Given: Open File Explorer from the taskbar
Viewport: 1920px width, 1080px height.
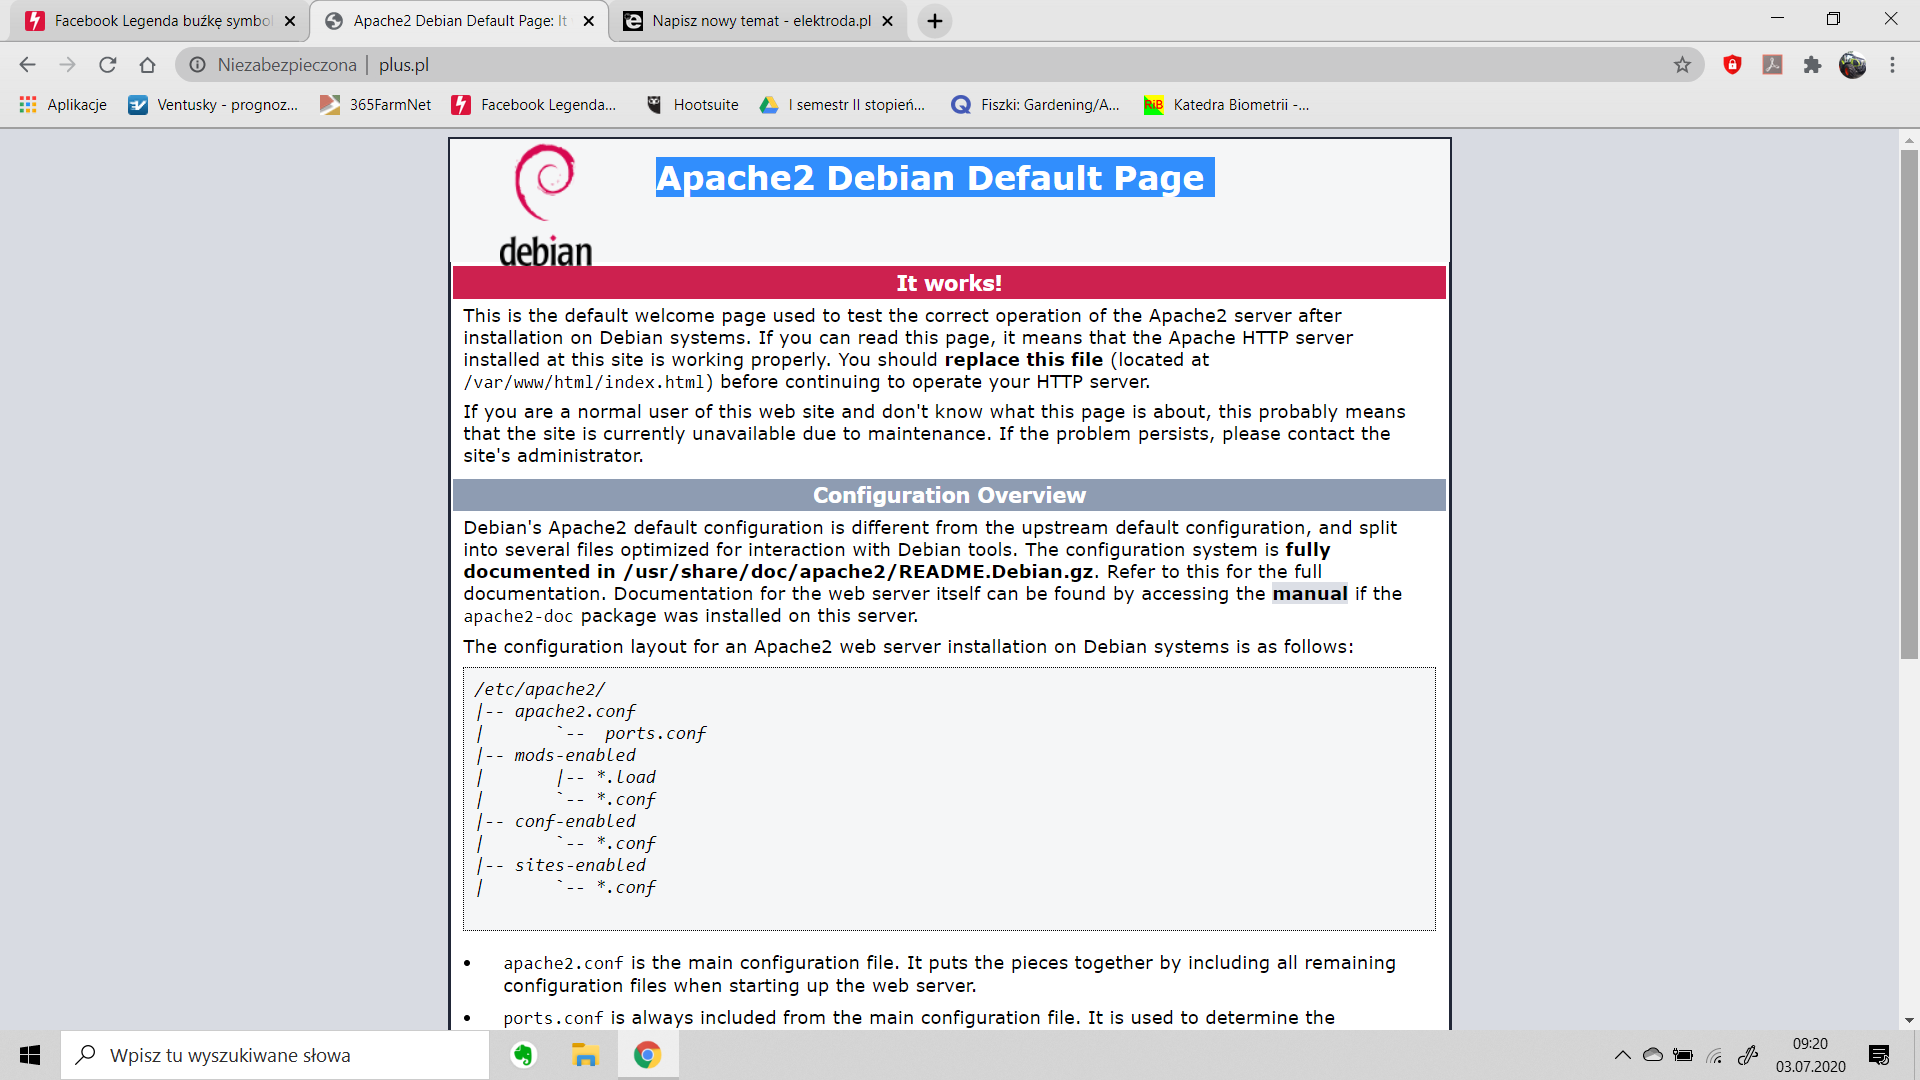Looking at the screenshot, I should tap(585, 1055).
